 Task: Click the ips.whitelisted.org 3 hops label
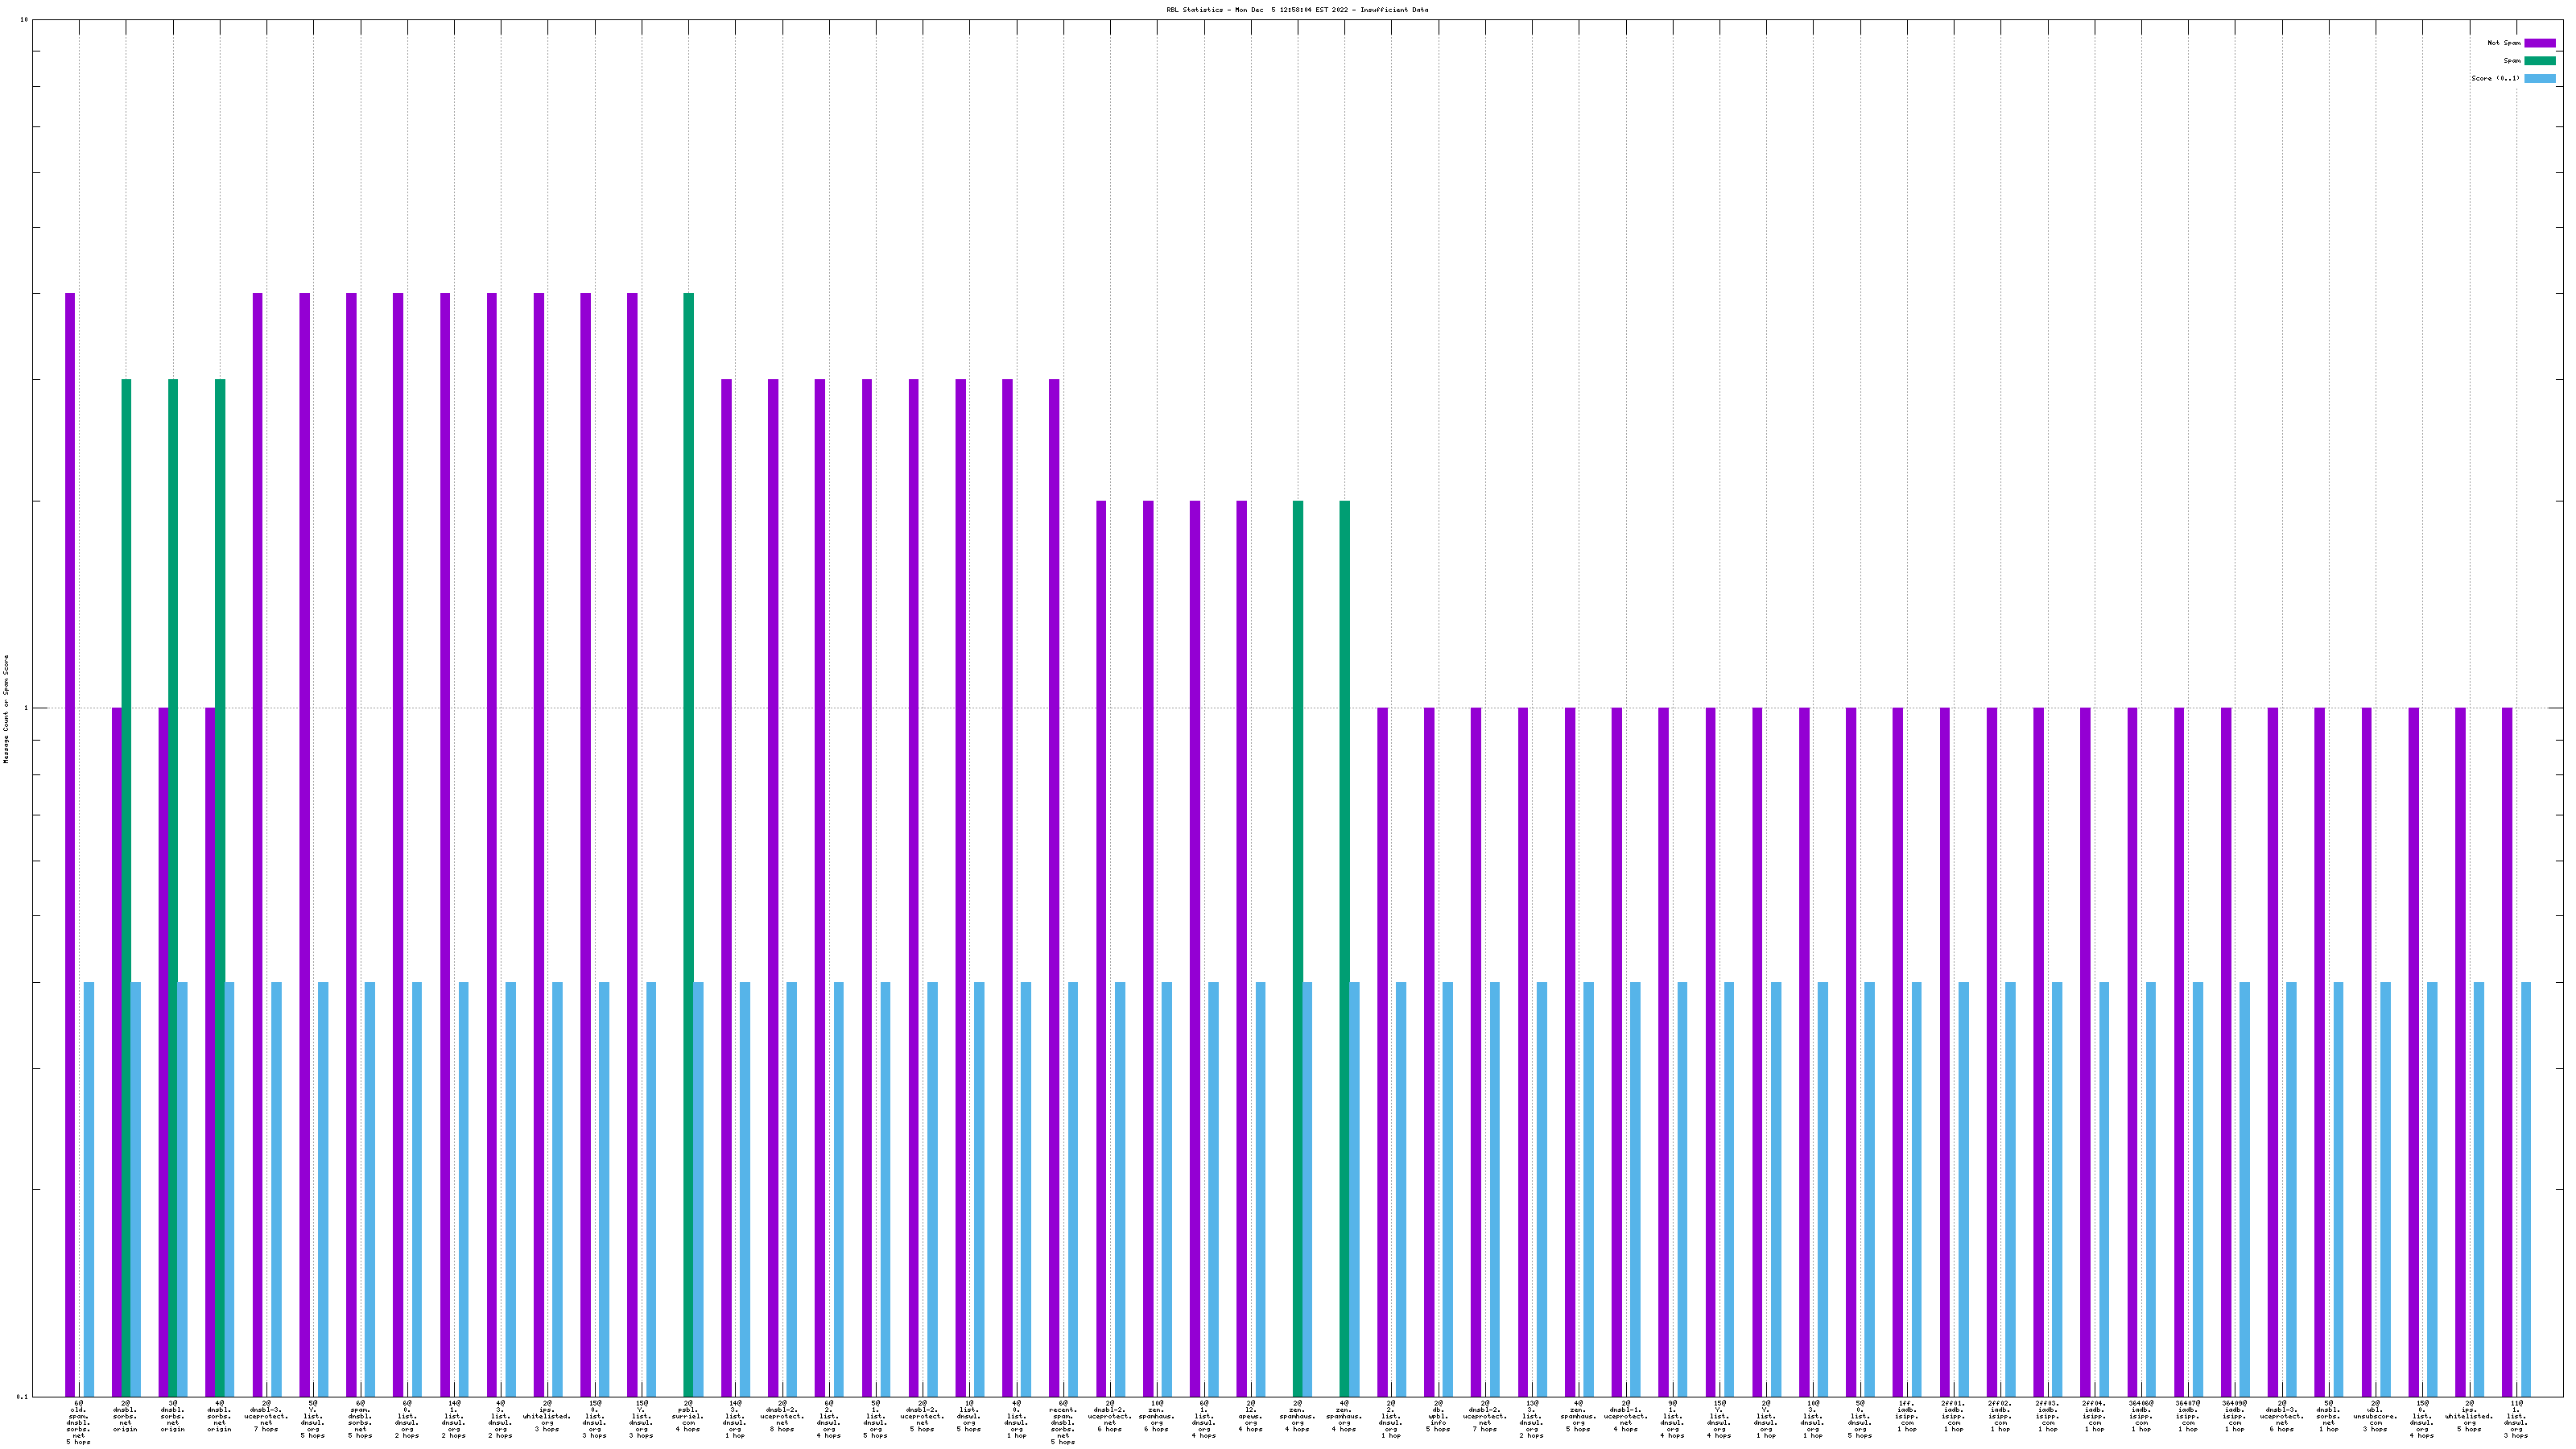coord(547,1416)
